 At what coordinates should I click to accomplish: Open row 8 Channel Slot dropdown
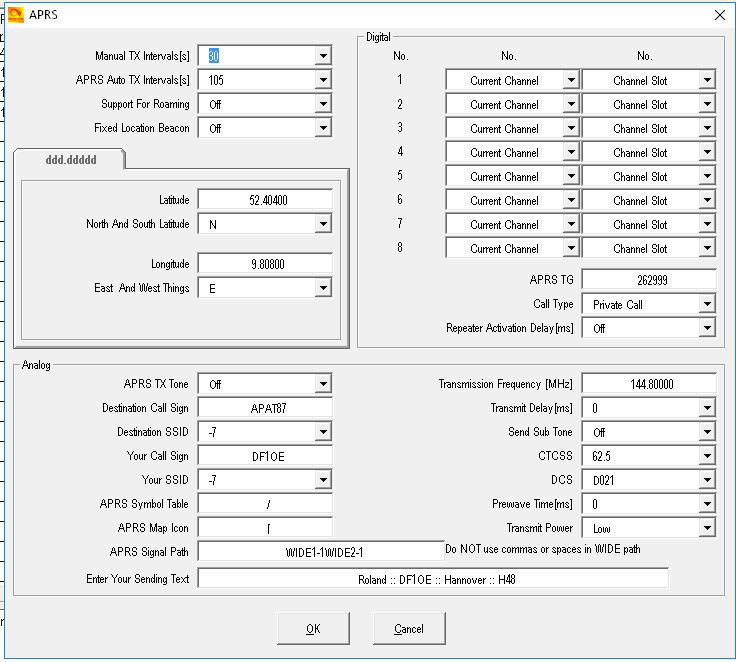707,248
